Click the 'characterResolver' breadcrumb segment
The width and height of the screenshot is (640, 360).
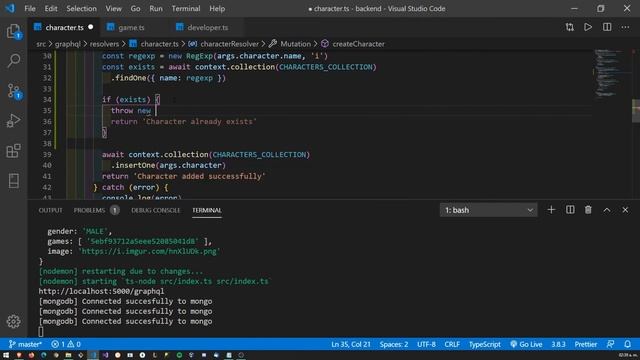tap(229, 44)
